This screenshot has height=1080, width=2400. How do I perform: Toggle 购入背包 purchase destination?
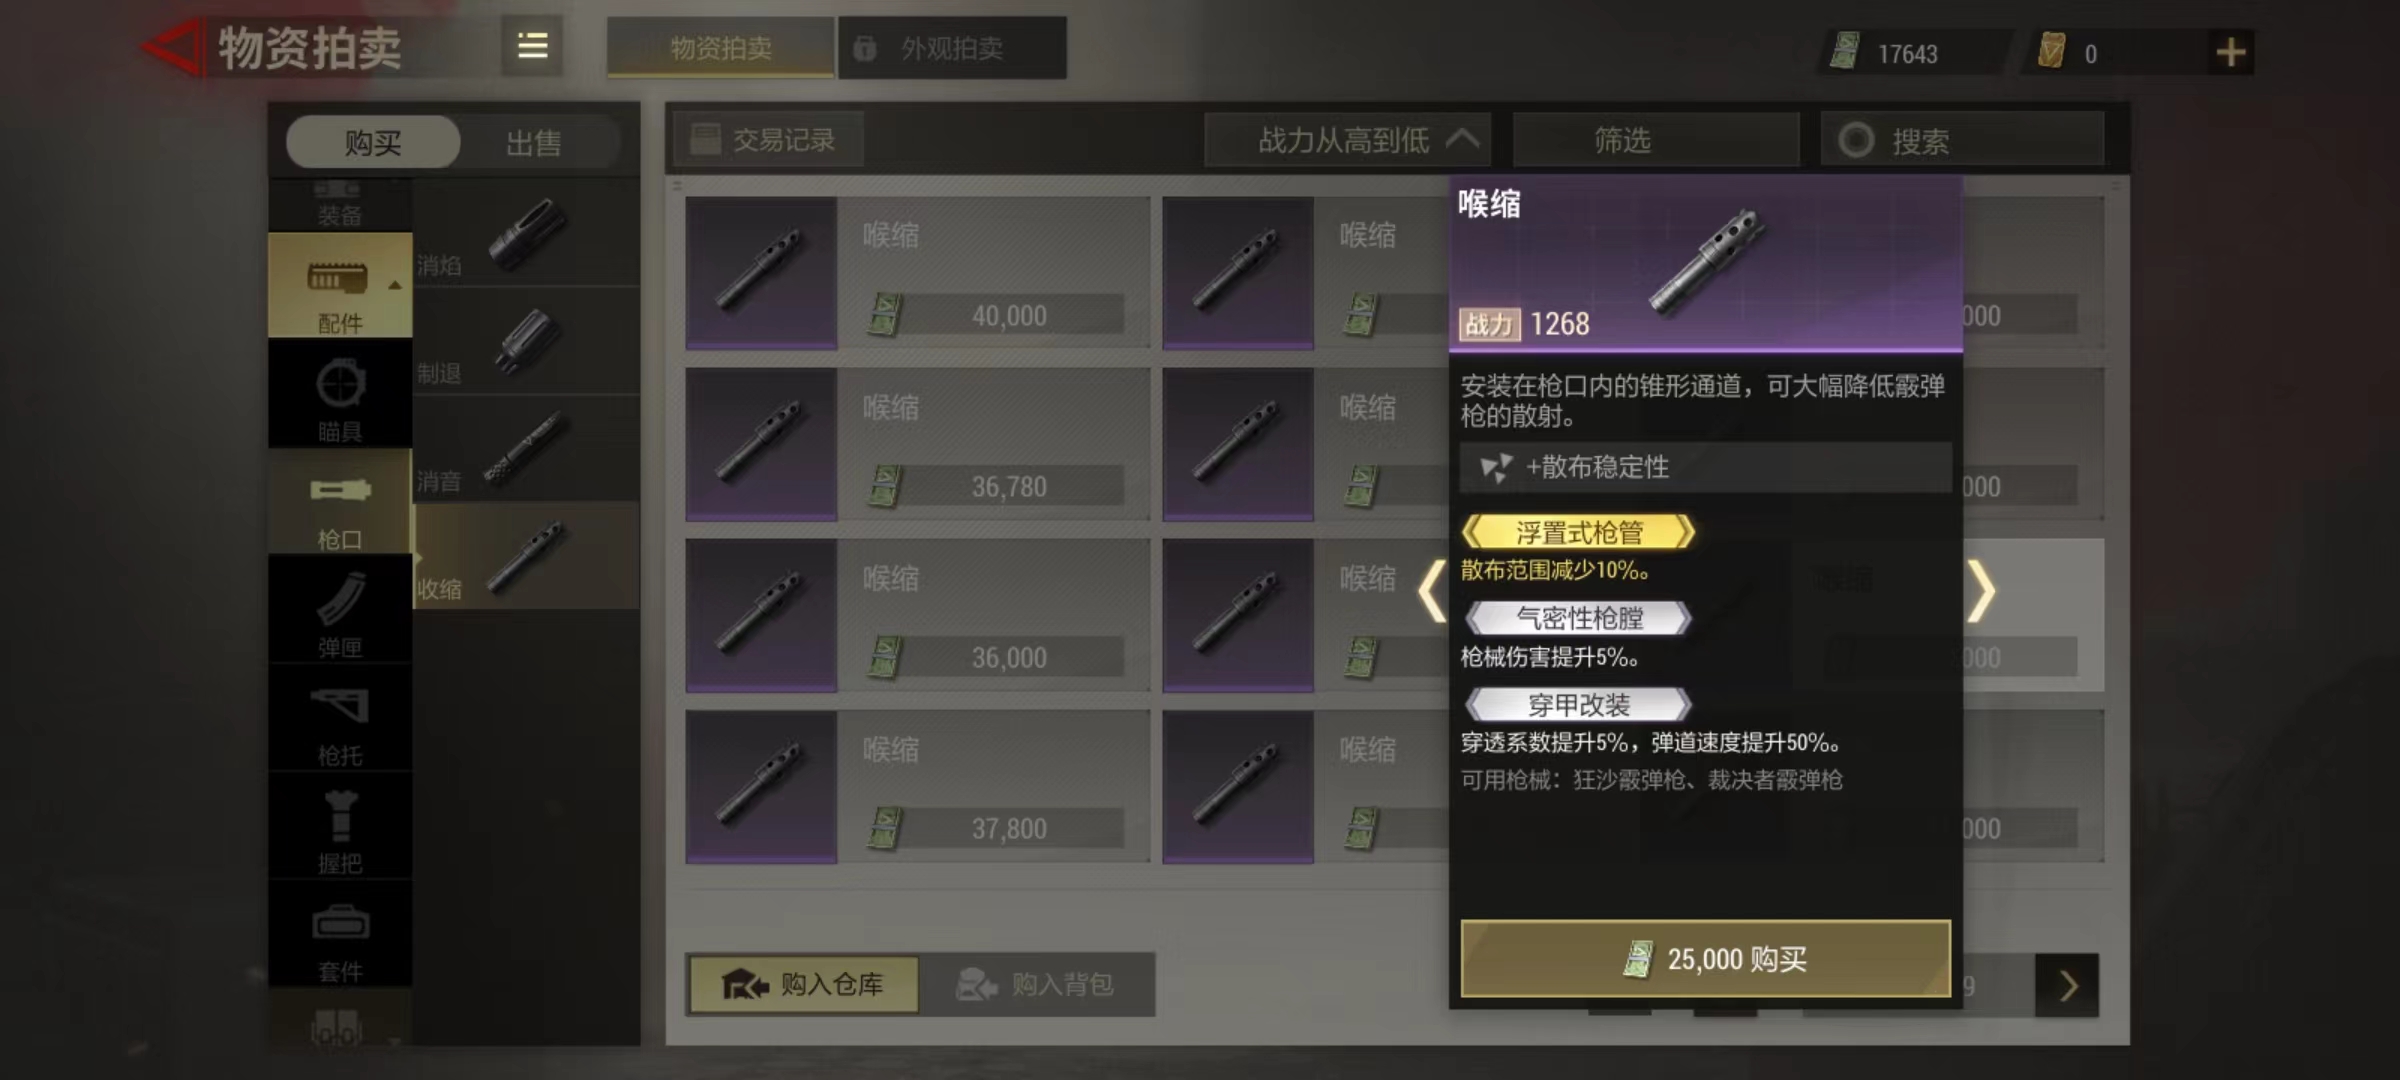click(x=1037, y=985)
